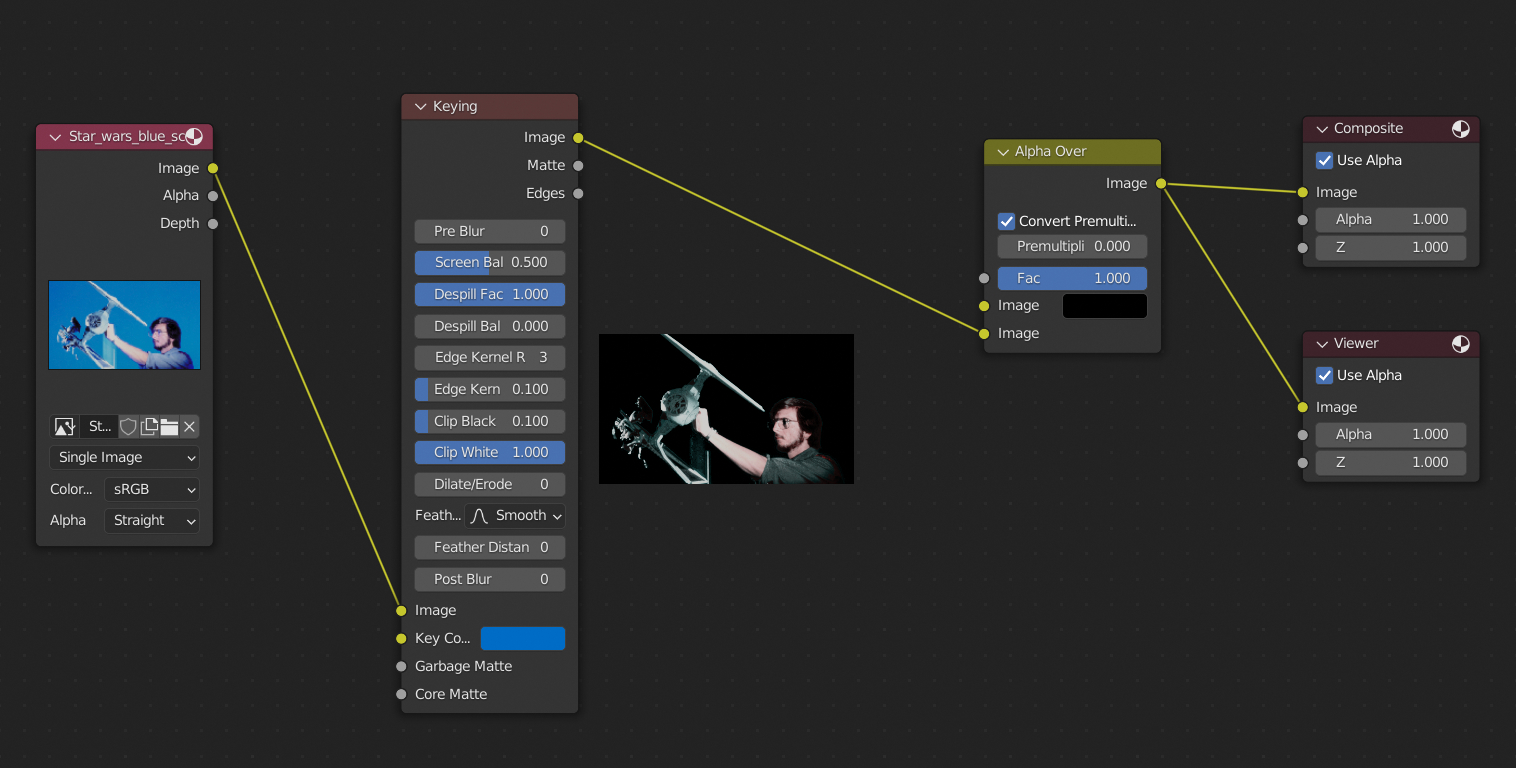Click the duplicate image datablock icon
This screenshot has height=768, width=1516.
149,427
